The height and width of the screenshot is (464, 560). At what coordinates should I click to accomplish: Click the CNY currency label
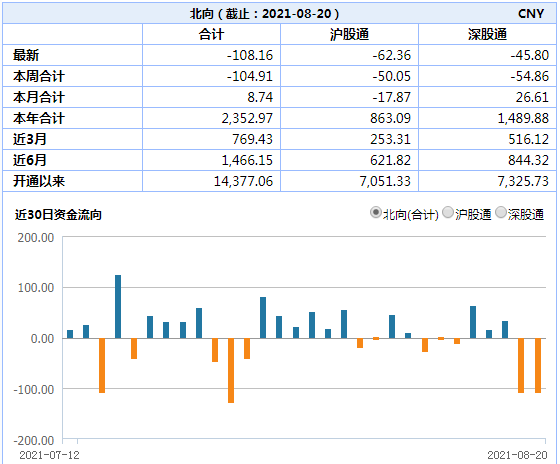pyautogui.click(x=531, y=14)
